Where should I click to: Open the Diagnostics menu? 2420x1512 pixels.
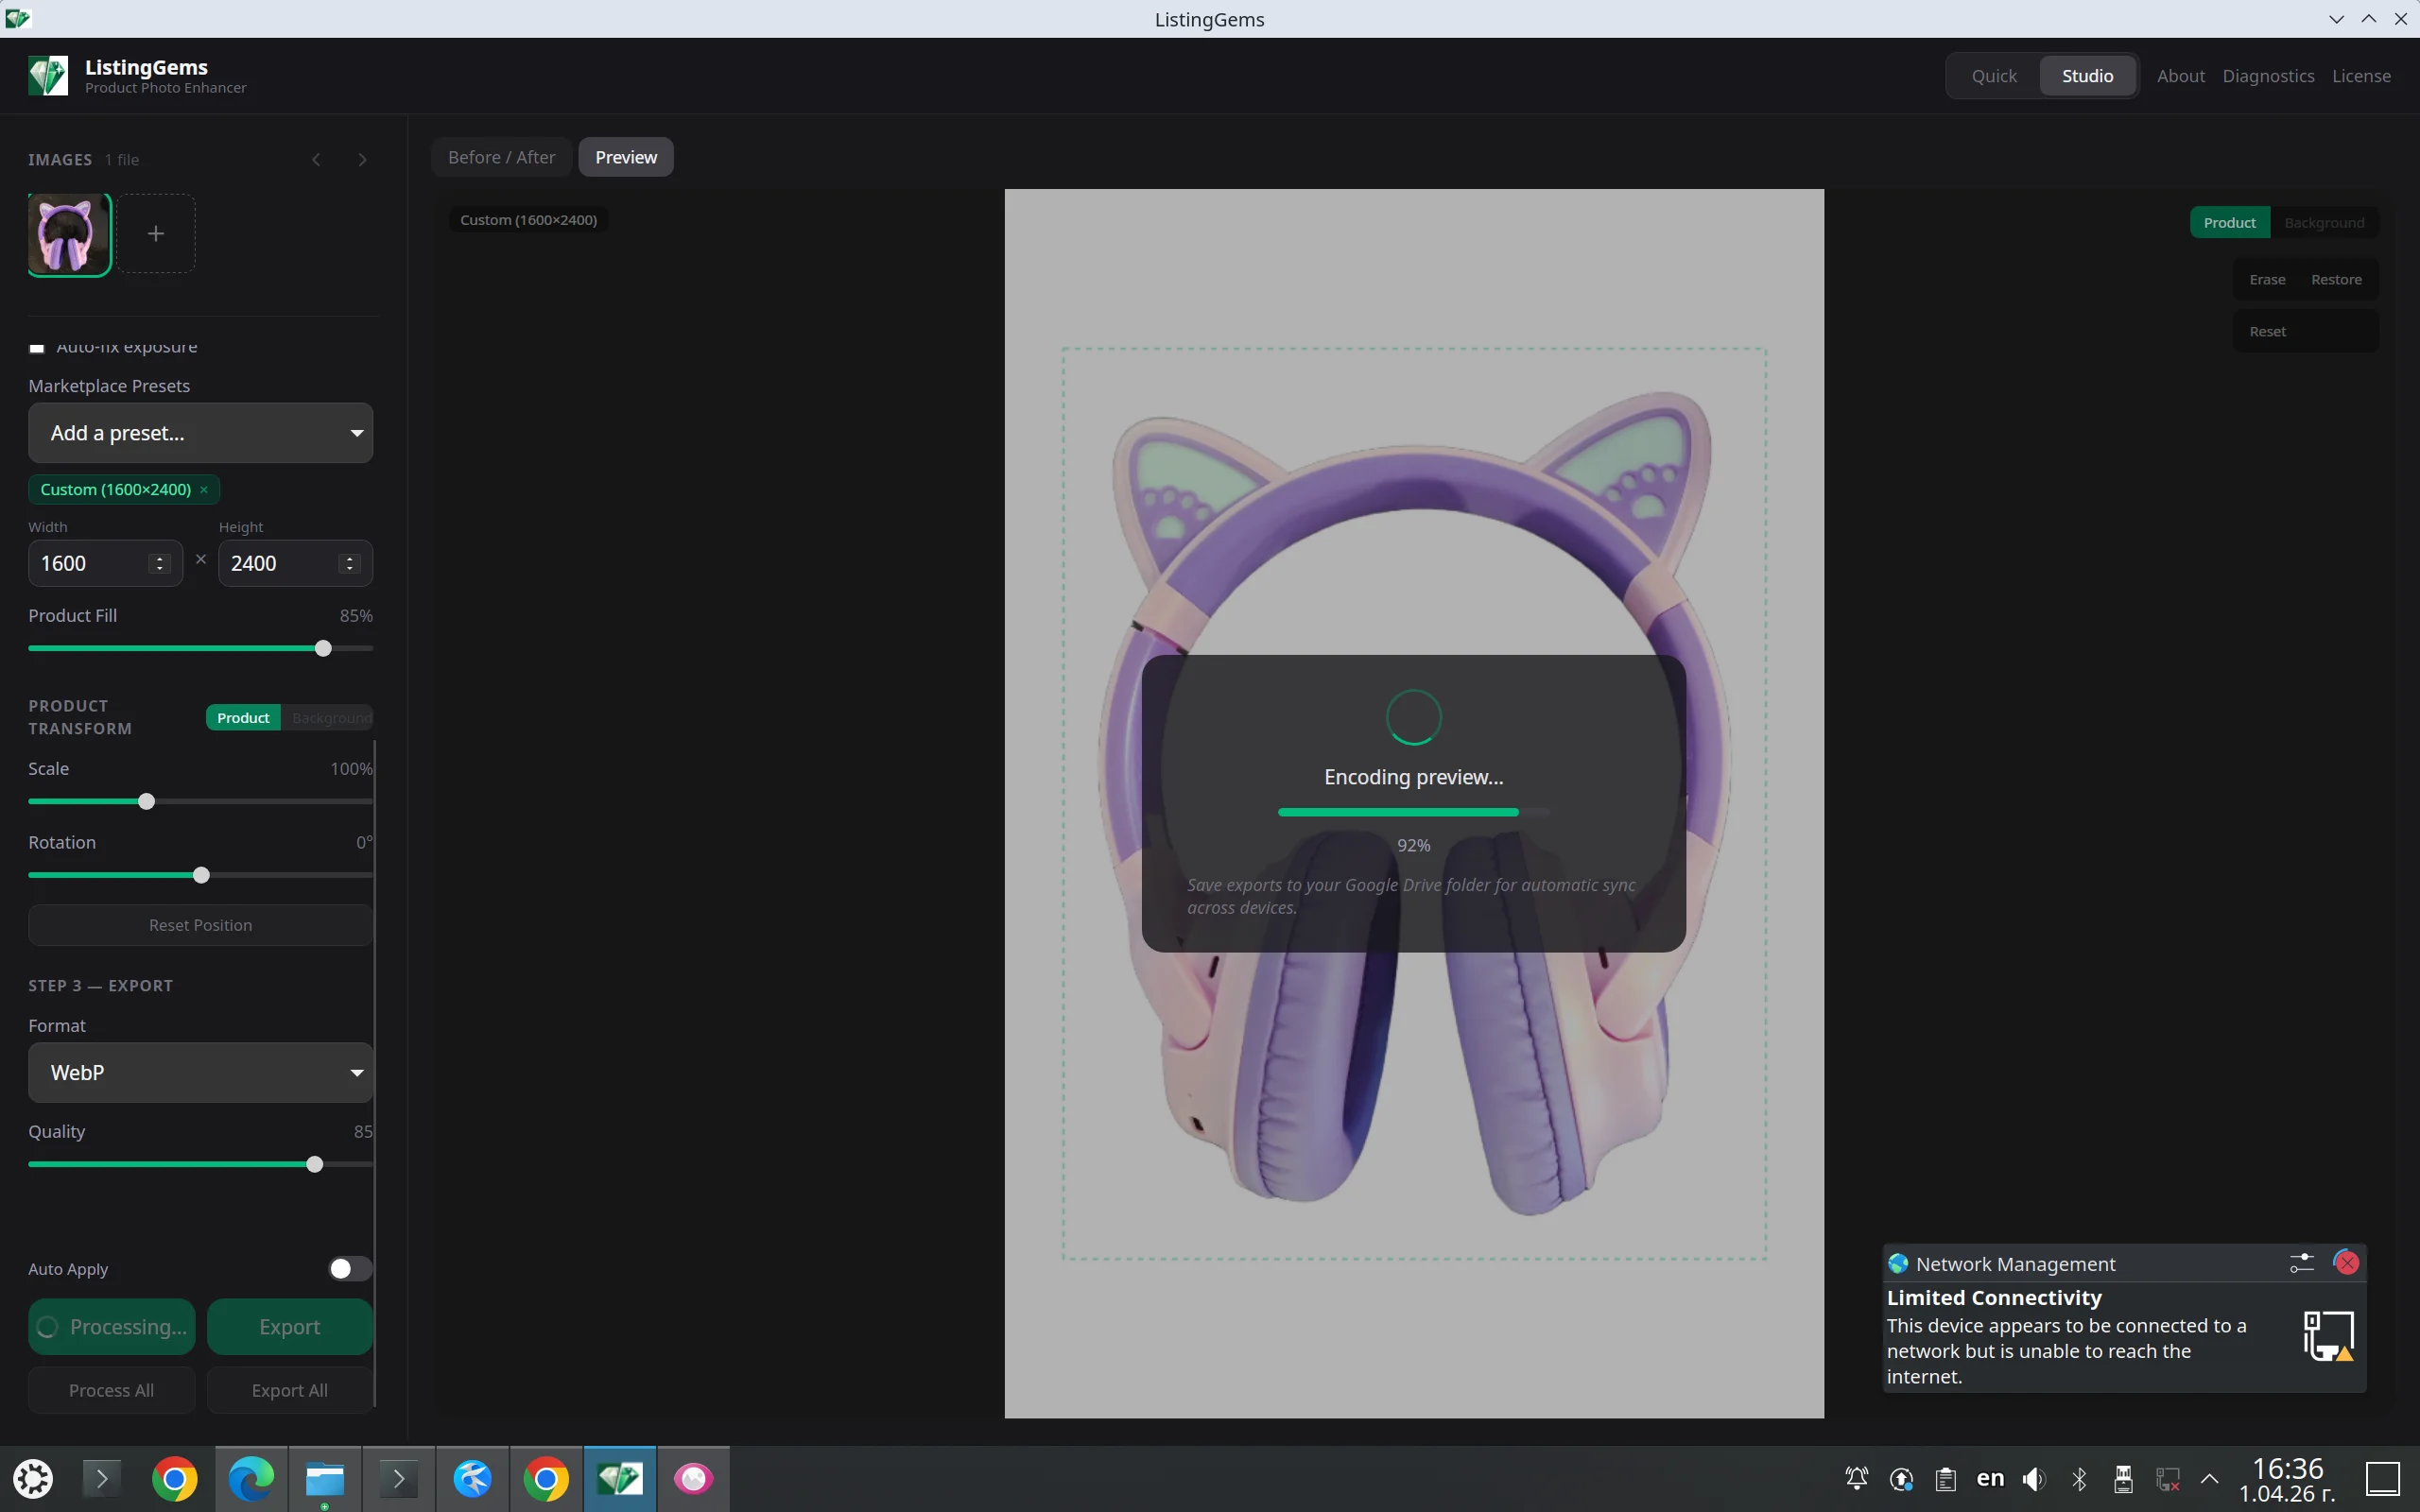point(2267,75)
